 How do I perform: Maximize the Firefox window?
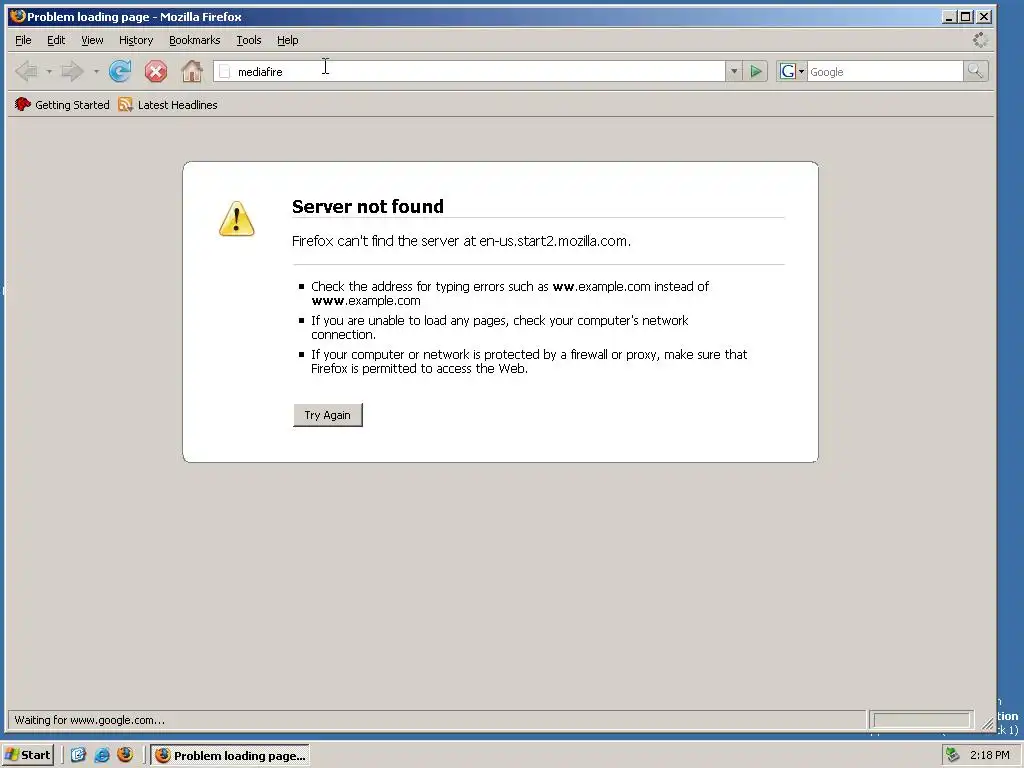(x=966, y=17)
